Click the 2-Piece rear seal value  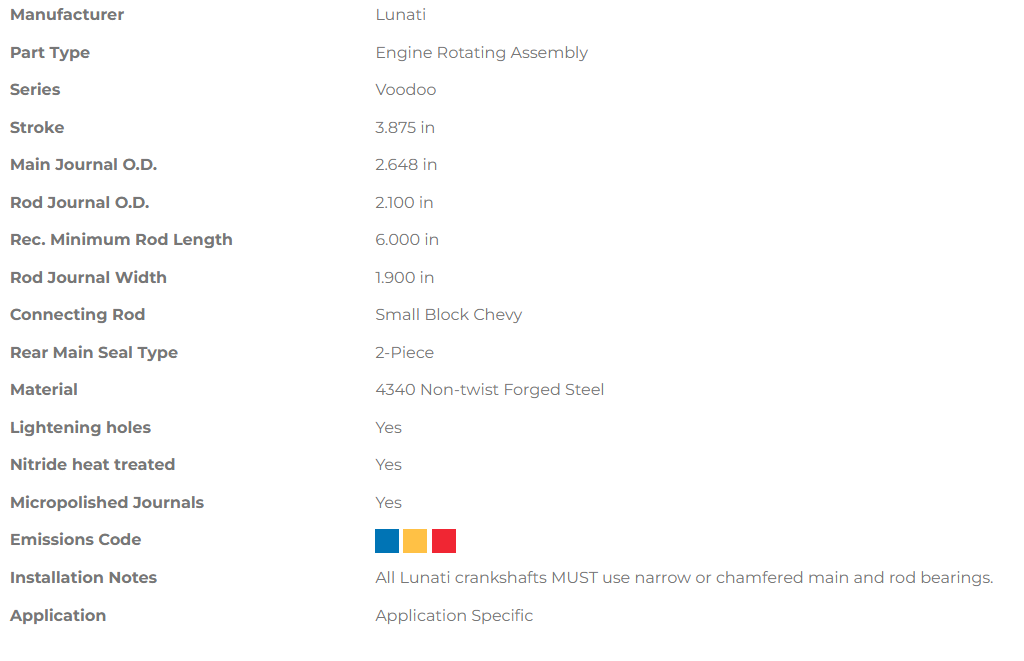(x=404, y=353)
